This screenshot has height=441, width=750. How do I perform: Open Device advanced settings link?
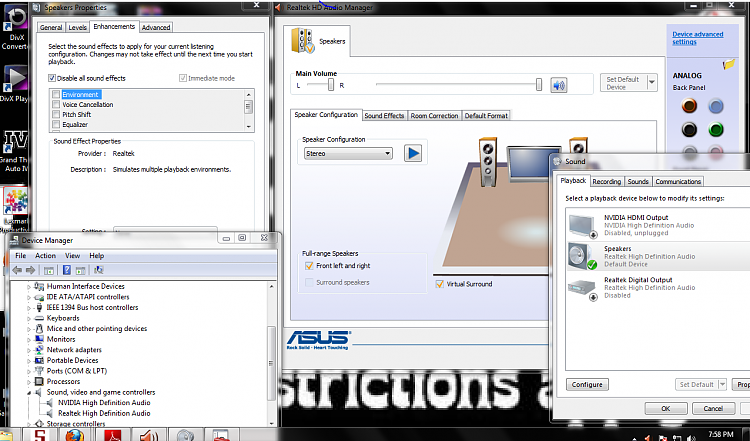(697, 38)
